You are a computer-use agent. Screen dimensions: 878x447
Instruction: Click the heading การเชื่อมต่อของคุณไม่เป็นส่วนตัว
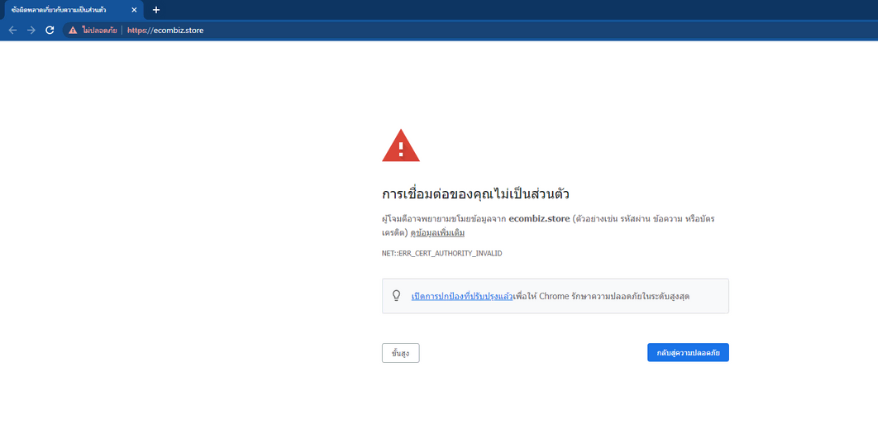[475, 194]
